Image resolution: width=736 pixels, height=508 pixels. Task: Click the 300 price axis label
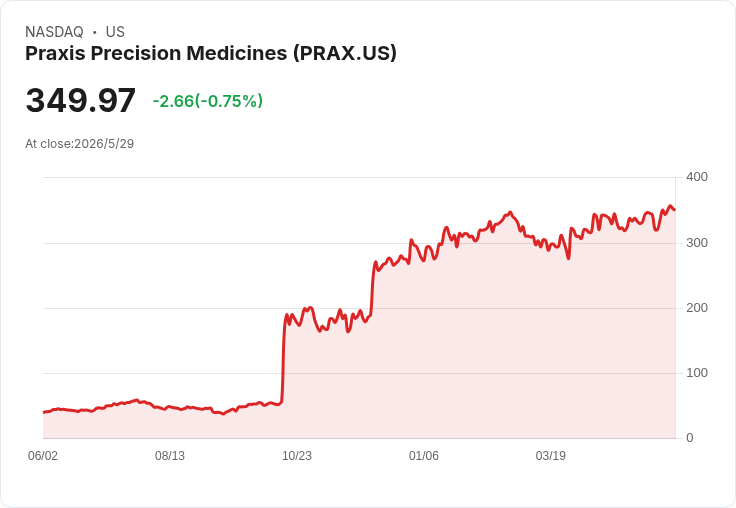coord(697,243)
